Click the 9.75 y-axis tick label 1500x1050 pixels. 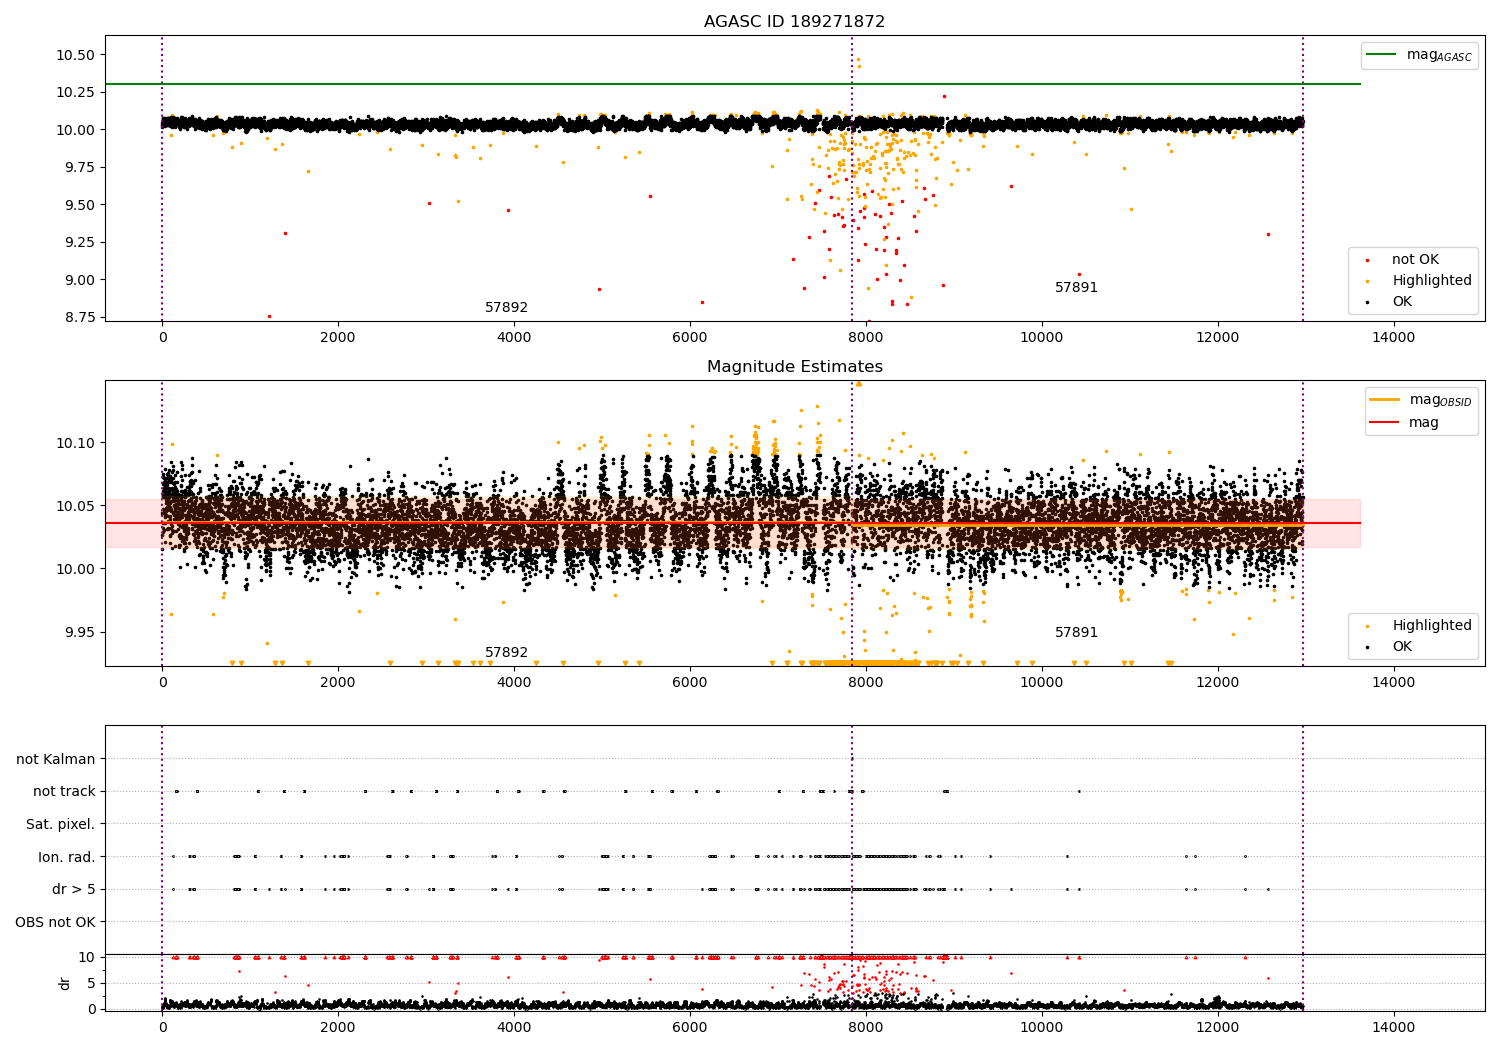[79, 167]
